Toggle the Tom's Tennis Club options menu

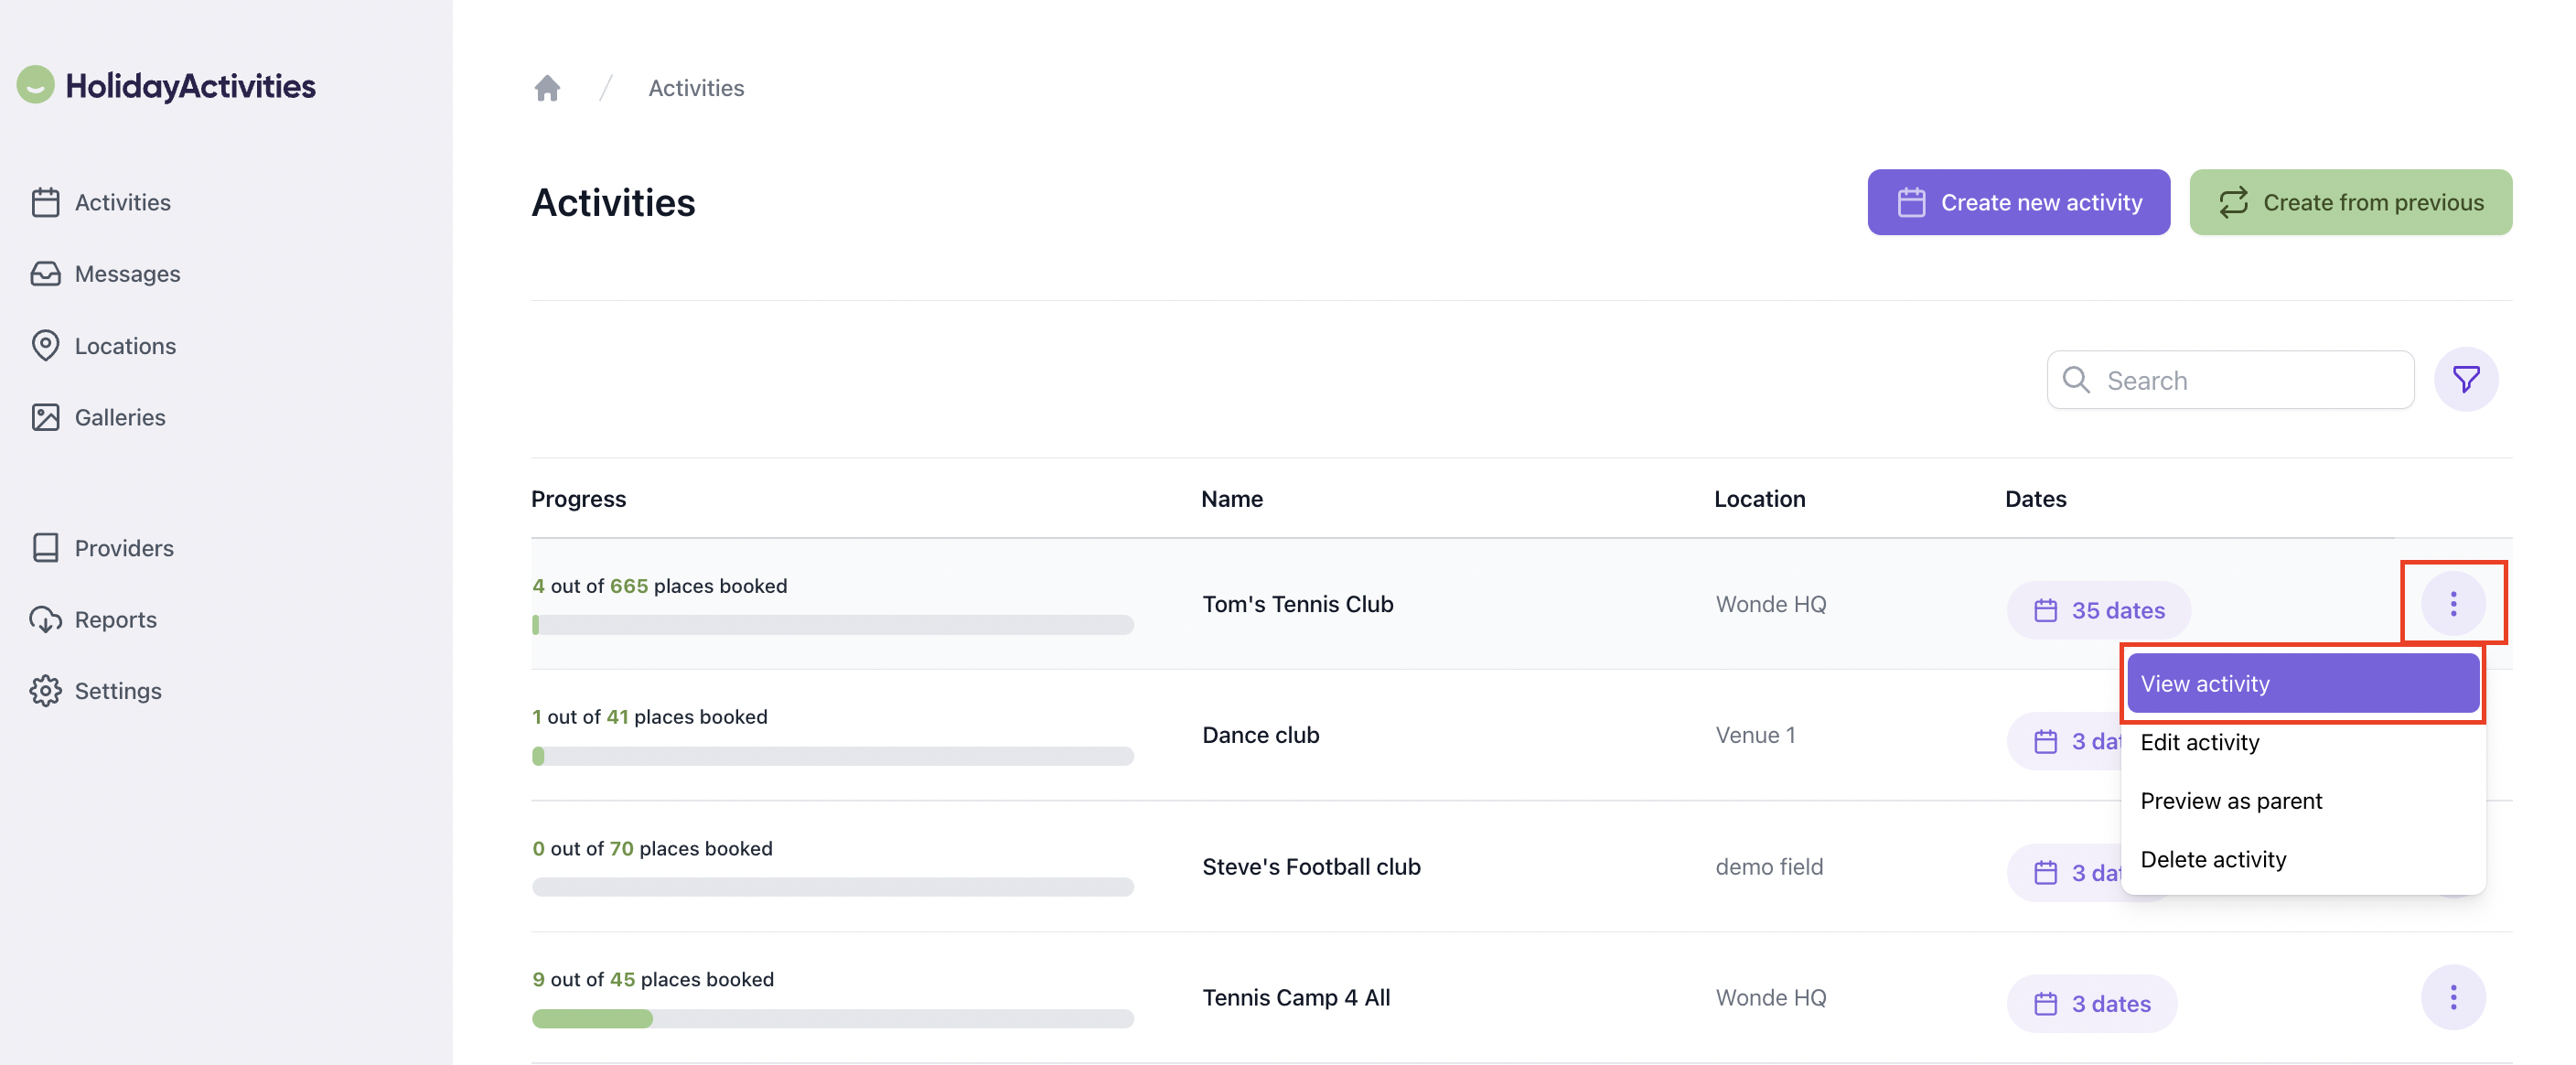point(2452,604)
